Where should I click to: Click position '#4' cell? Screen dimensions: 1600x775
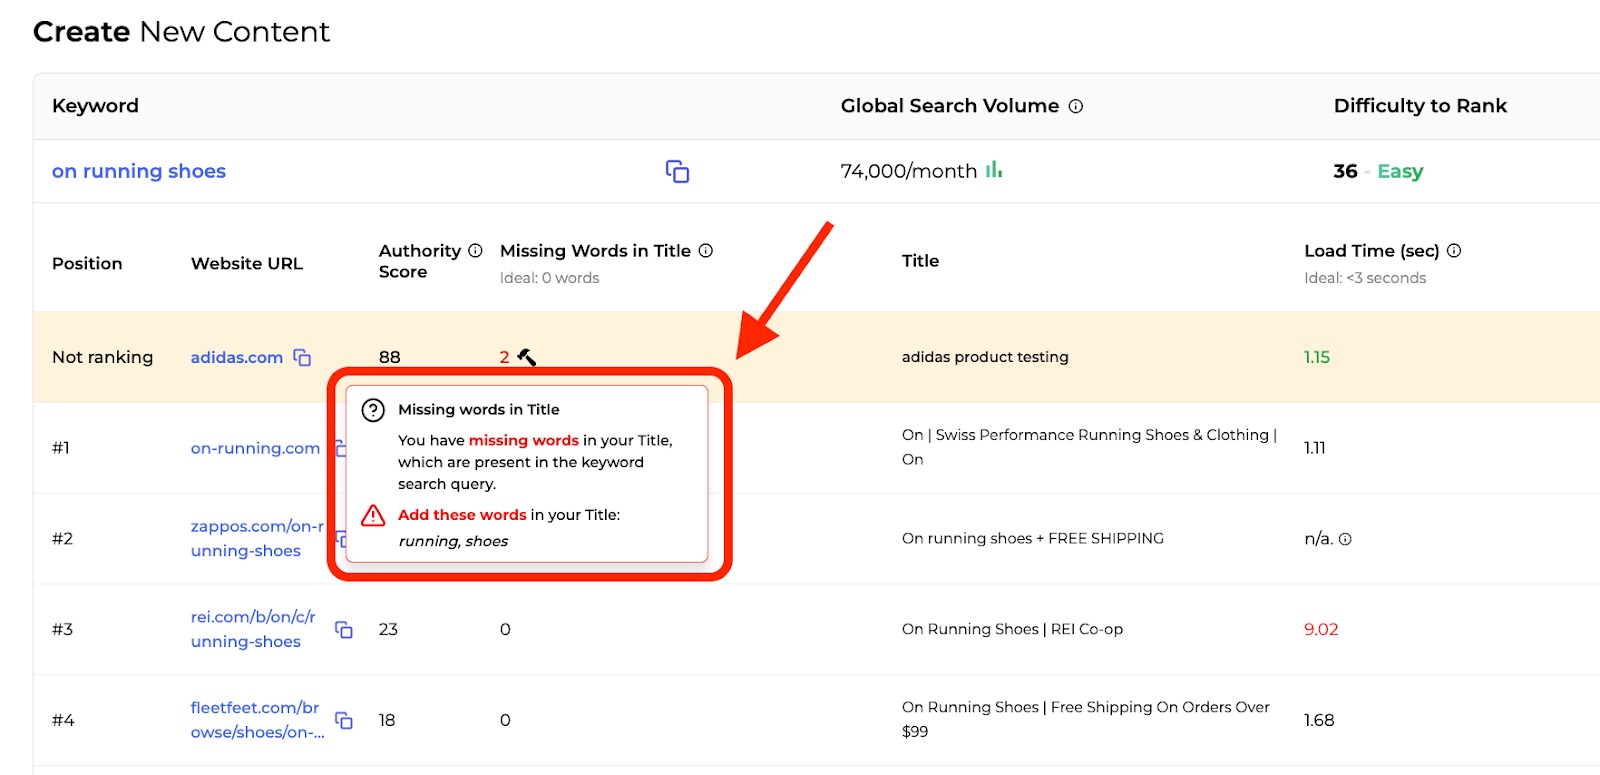(63, 720)
